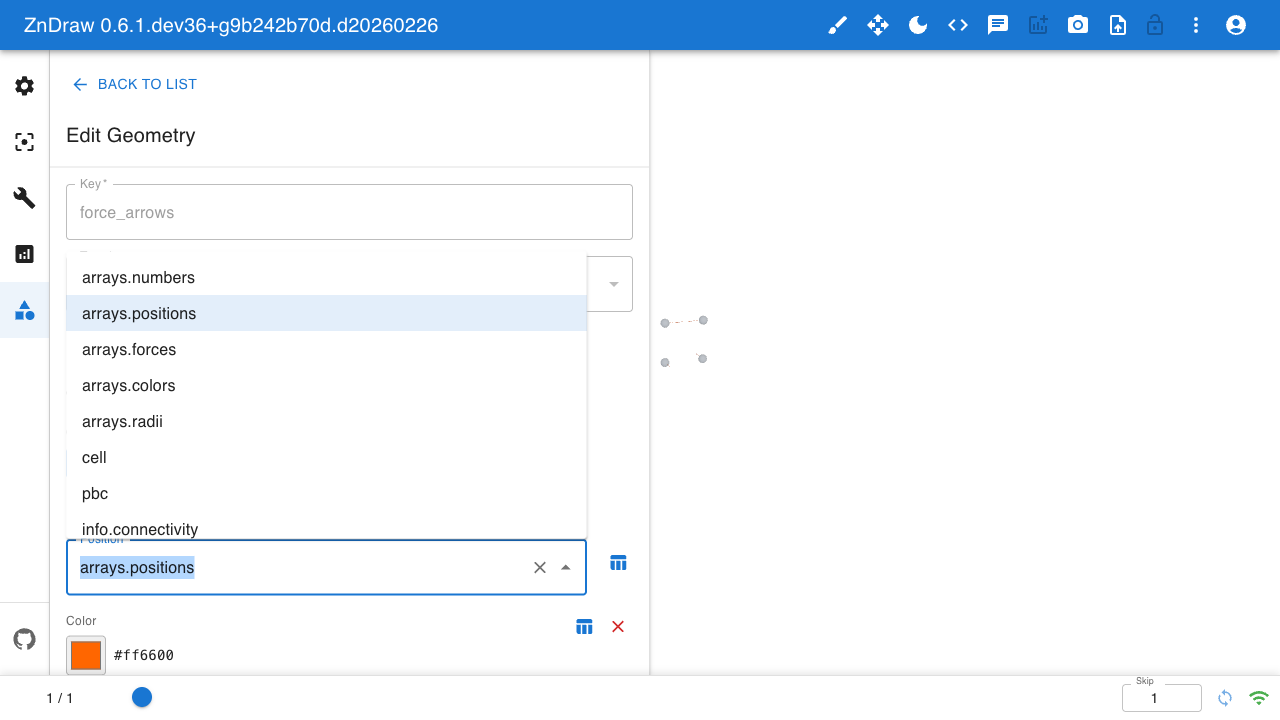Screen dimensions: 1280x720
Task: Click the upload file icon
Action: 1118,25
